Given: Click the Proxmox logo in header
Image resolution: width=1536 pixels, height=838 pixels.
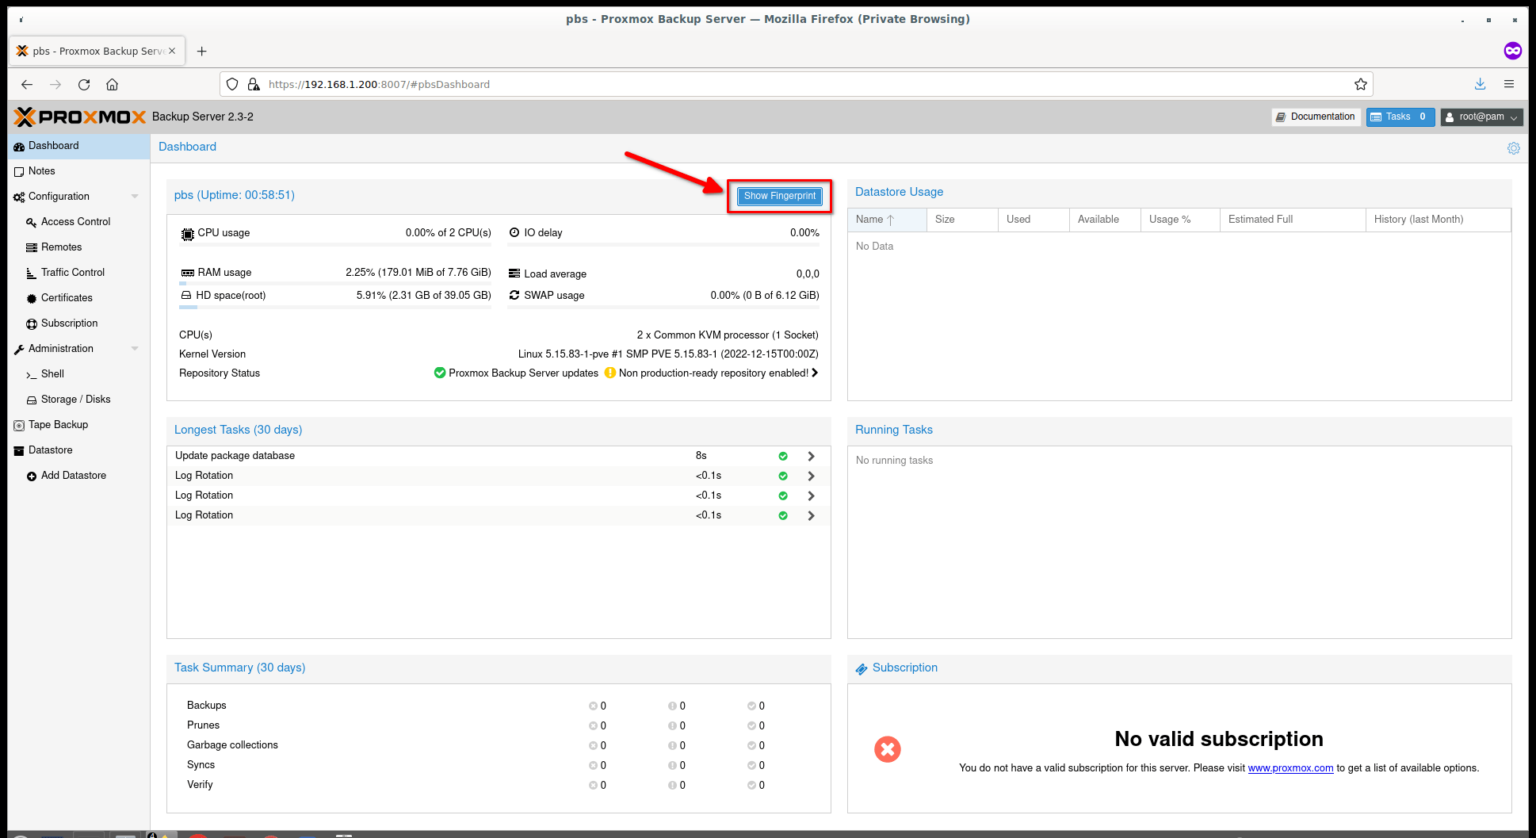Looking at the screenshot, I should pyautogui.click(x=80, y=117).
